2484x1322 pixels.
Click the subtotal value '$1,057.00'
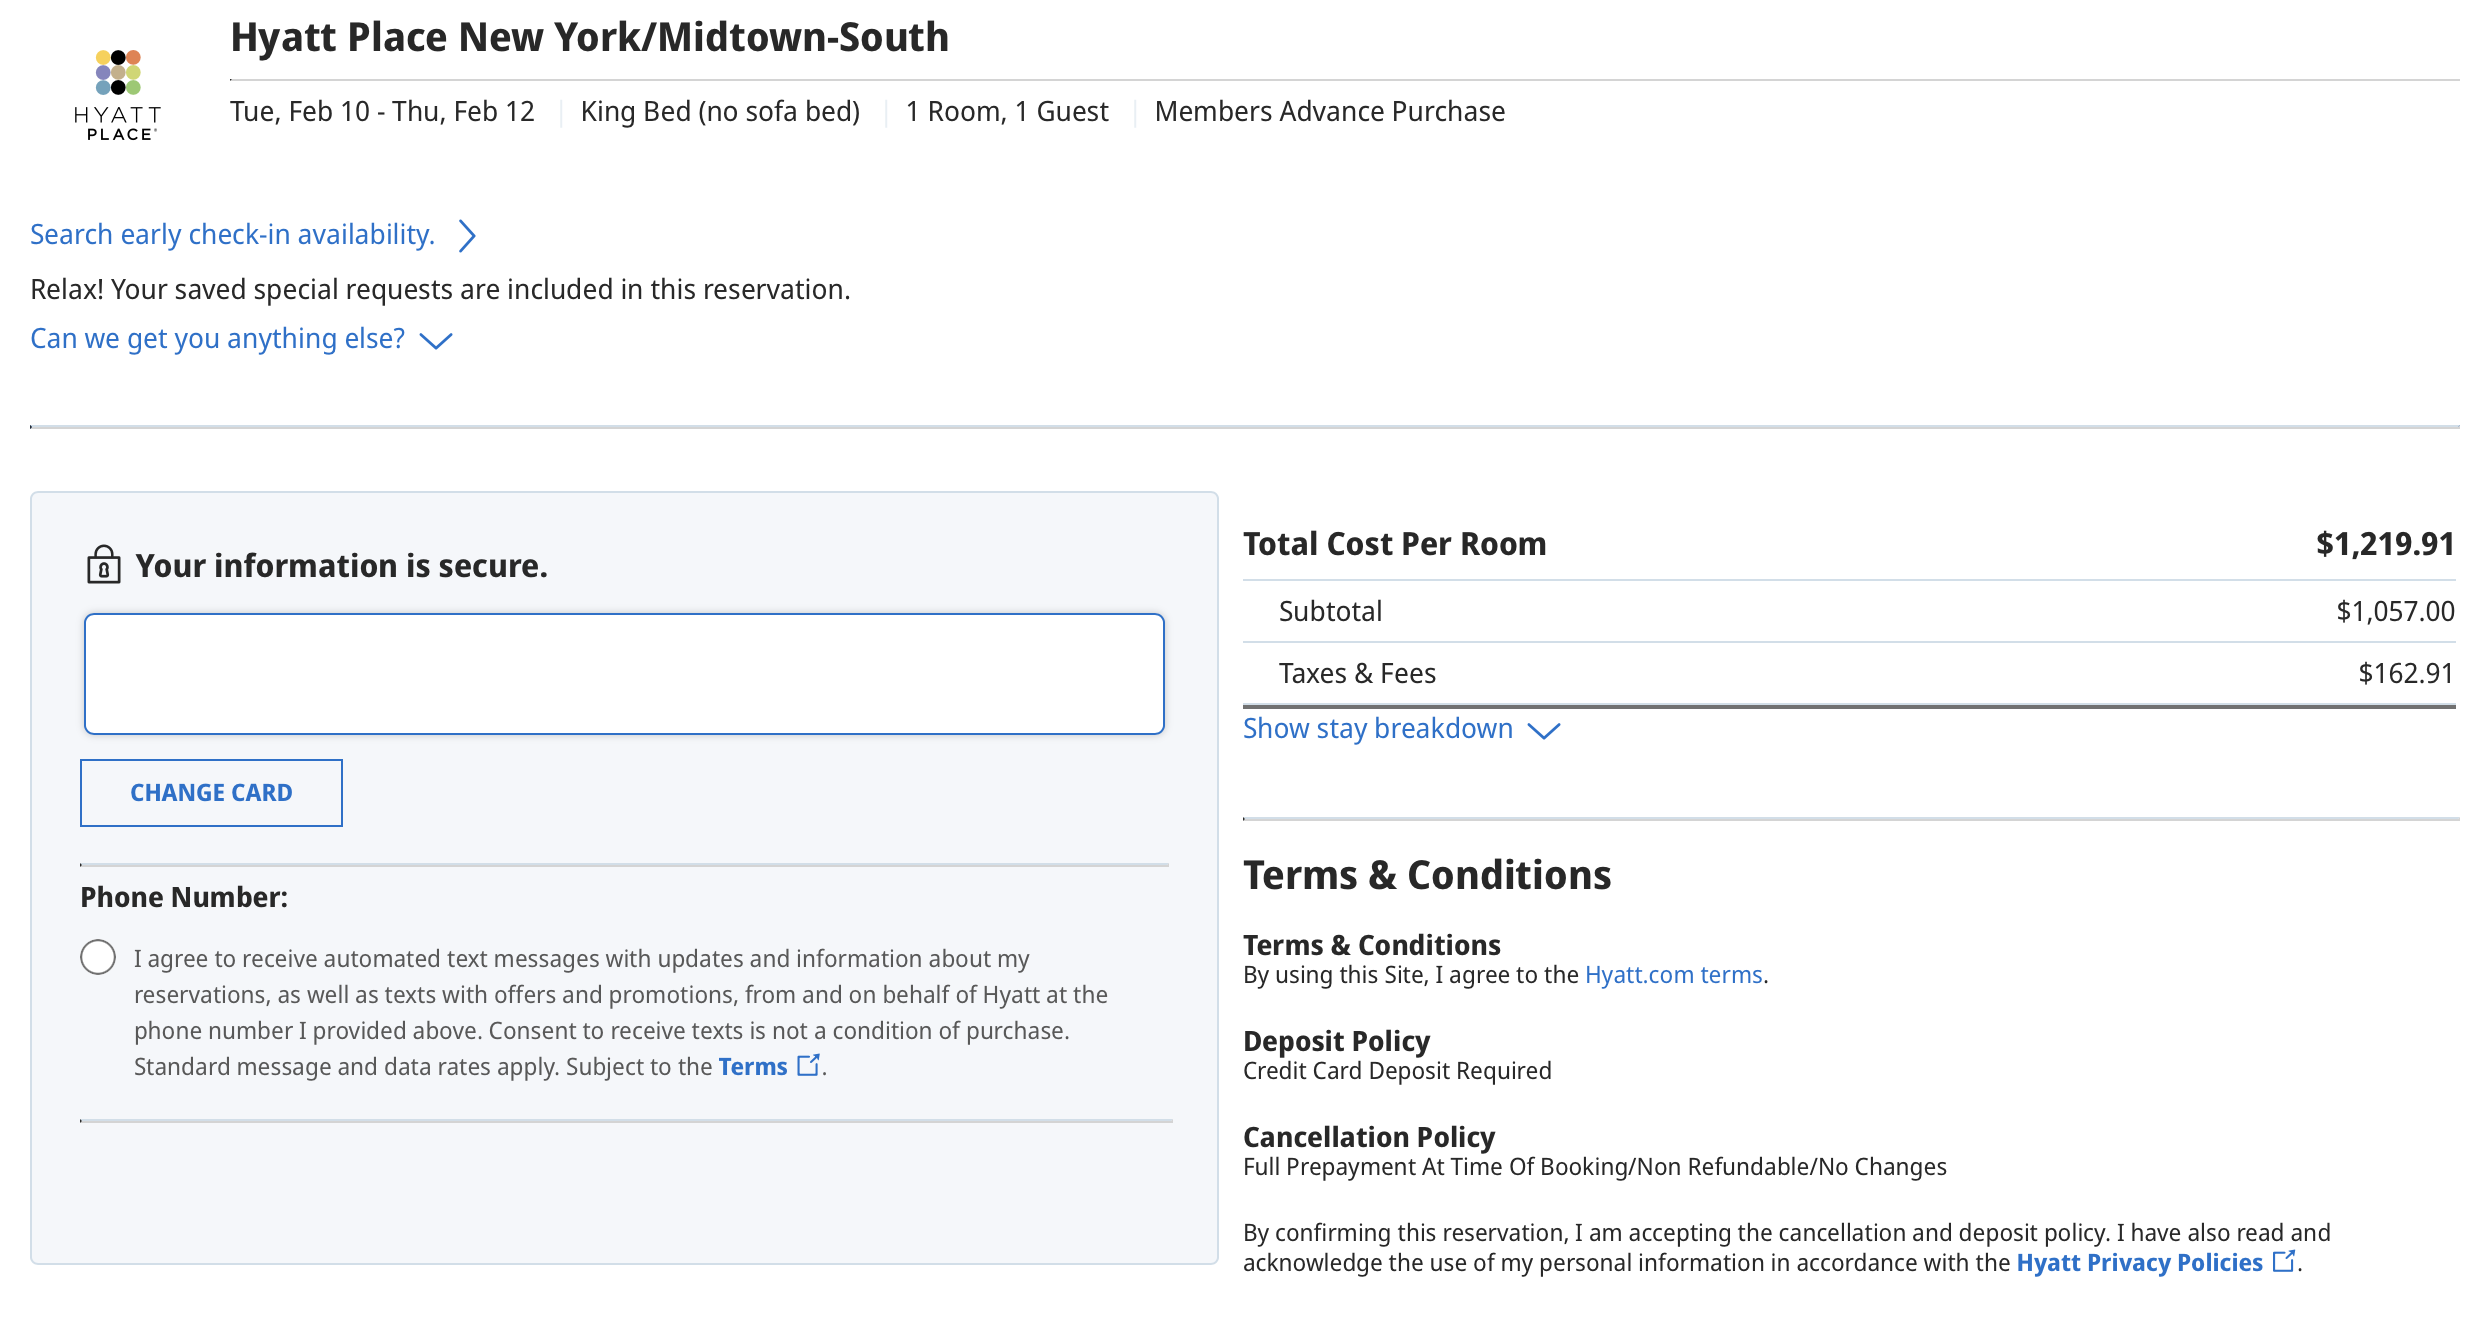[2395, 611]
